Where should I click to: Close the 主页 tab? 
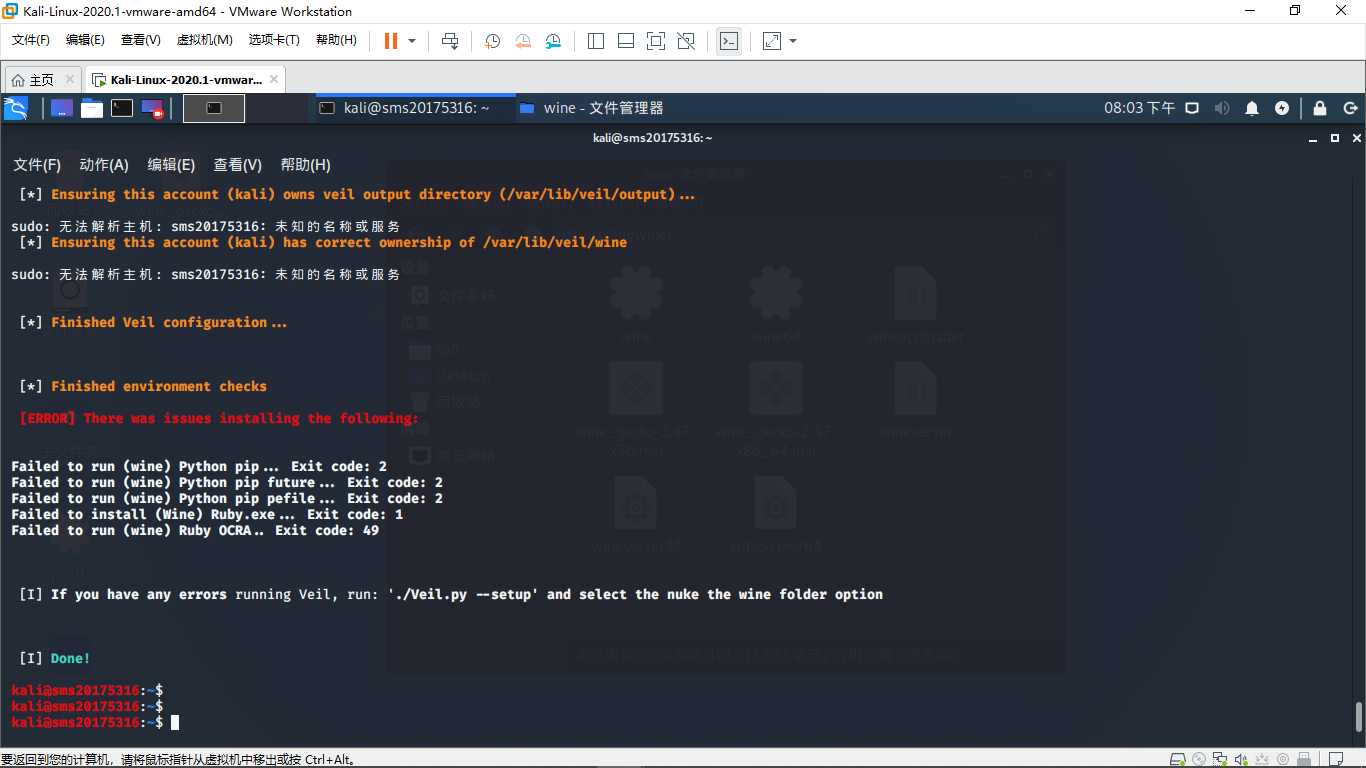click(69, 80)
